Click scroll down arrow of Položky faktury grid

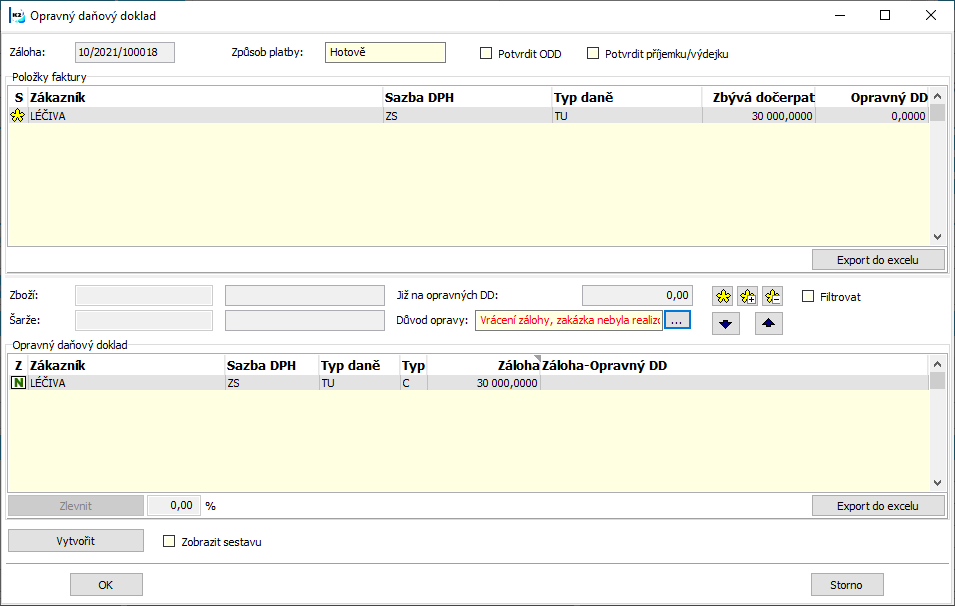937,237
